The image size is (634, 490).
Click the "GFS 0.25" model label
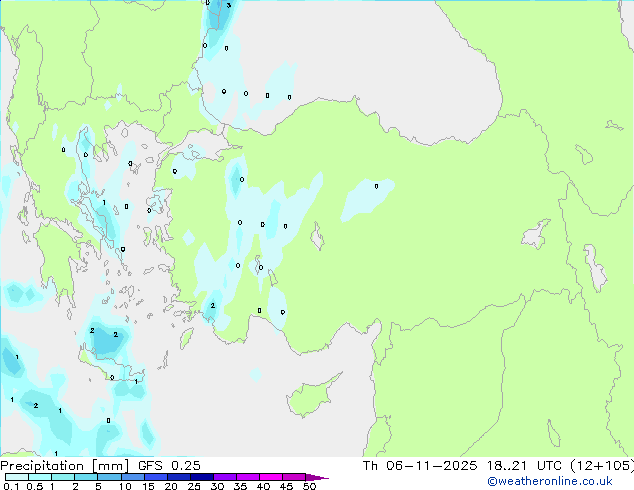[169, 466]
